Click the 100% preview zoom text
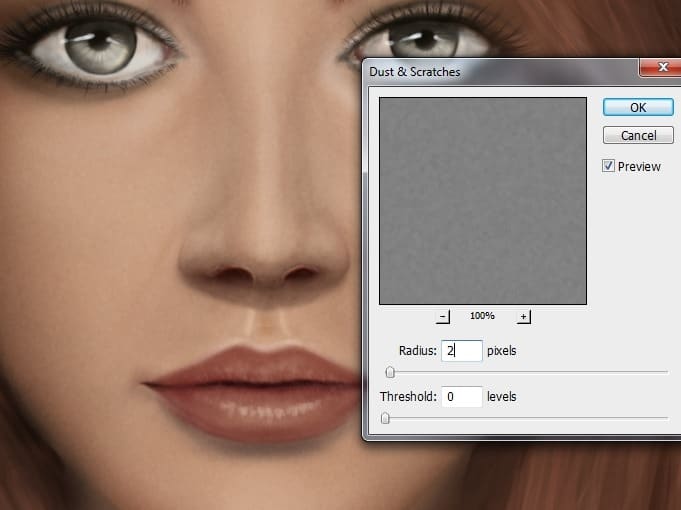Screen dimensions: 681x510 tap(482, 316)
